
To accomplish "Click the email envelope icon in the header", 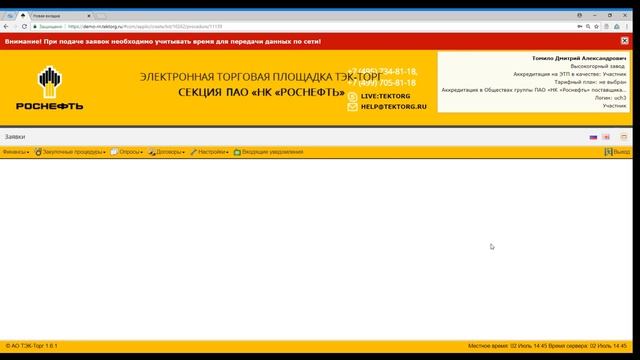I will (x=352, y=107).
